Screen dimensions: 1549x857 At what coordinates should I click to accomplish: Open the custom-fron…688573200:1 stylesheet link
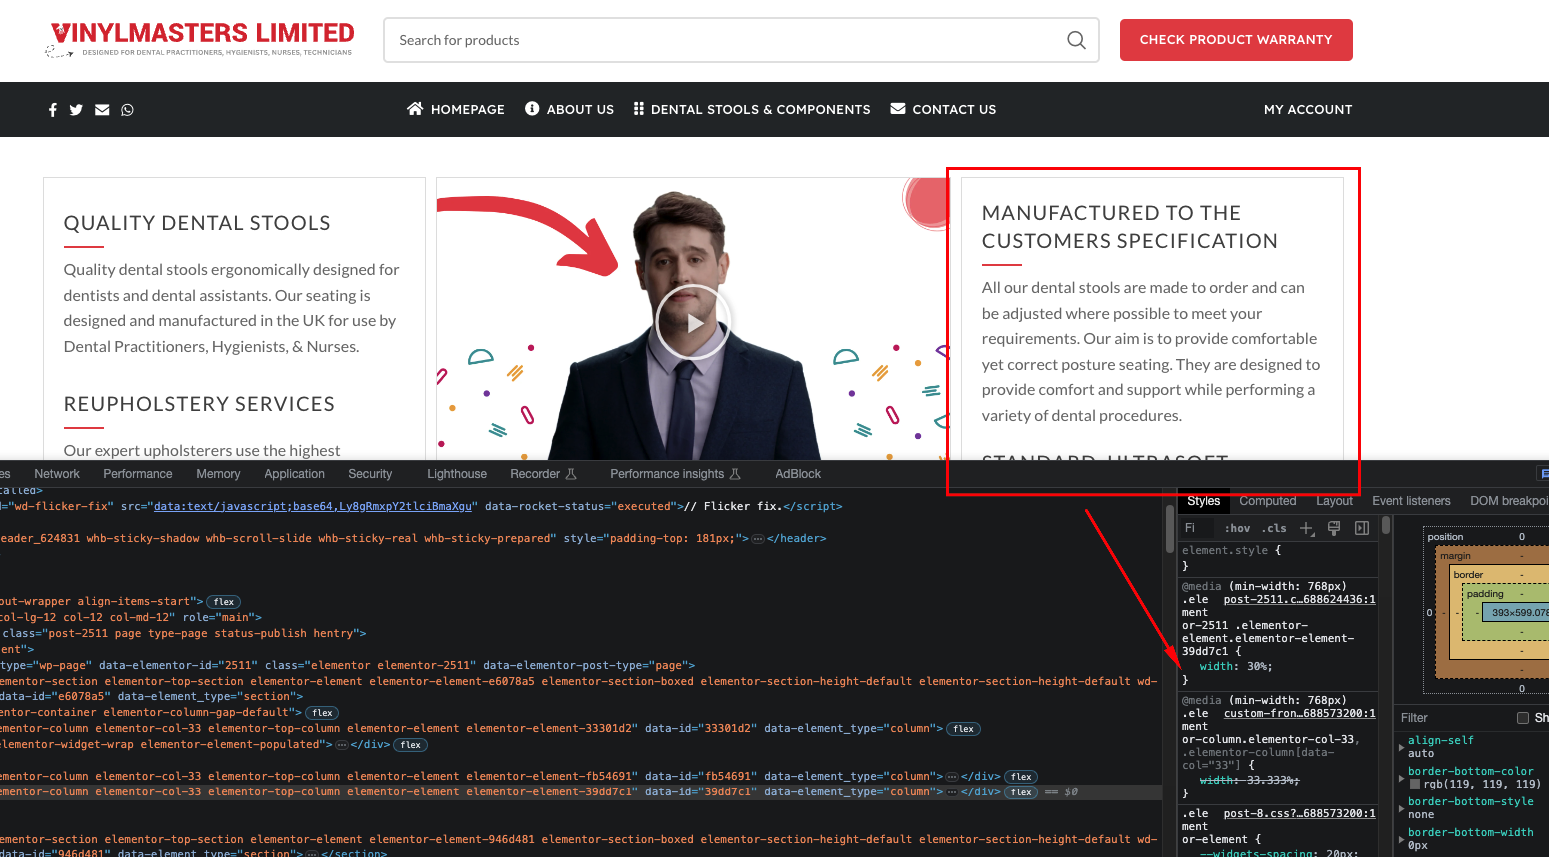[1300, 714]
